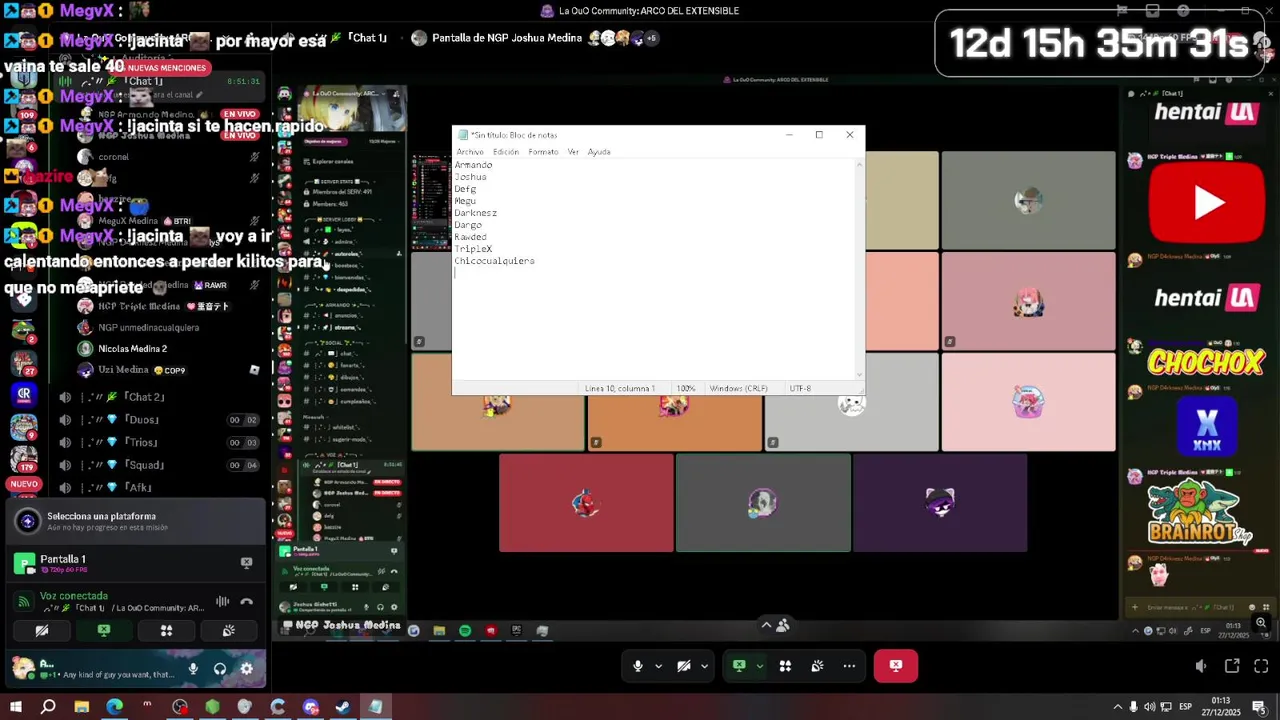Select Nicolas Medina 2 in voice list
The image size is (1280, 720).
click(132, 349)
